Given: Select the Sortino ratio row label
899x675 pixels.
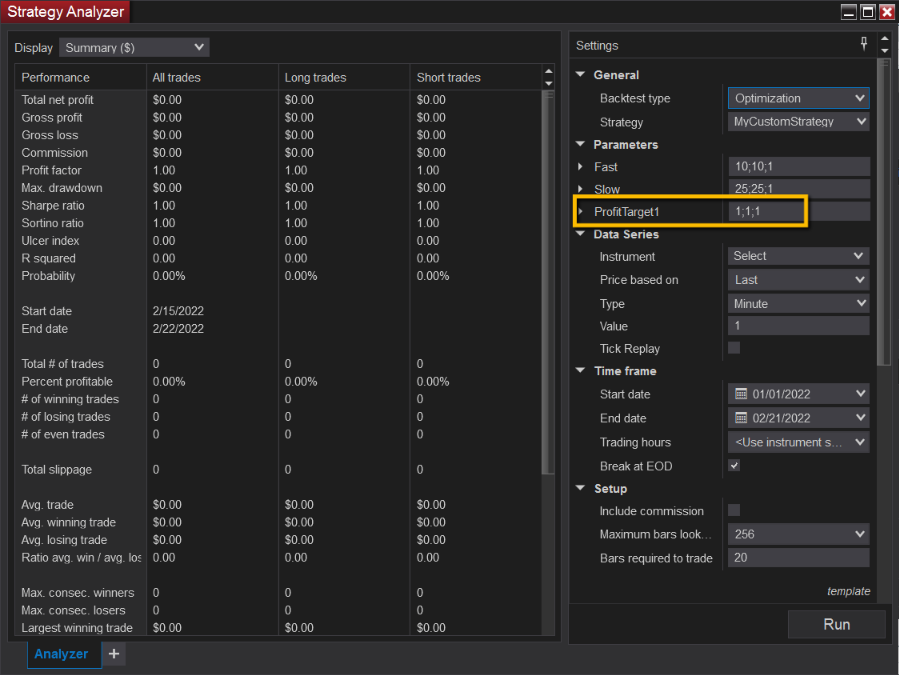Looking at the screenshot, I should (x=52, y=223).
